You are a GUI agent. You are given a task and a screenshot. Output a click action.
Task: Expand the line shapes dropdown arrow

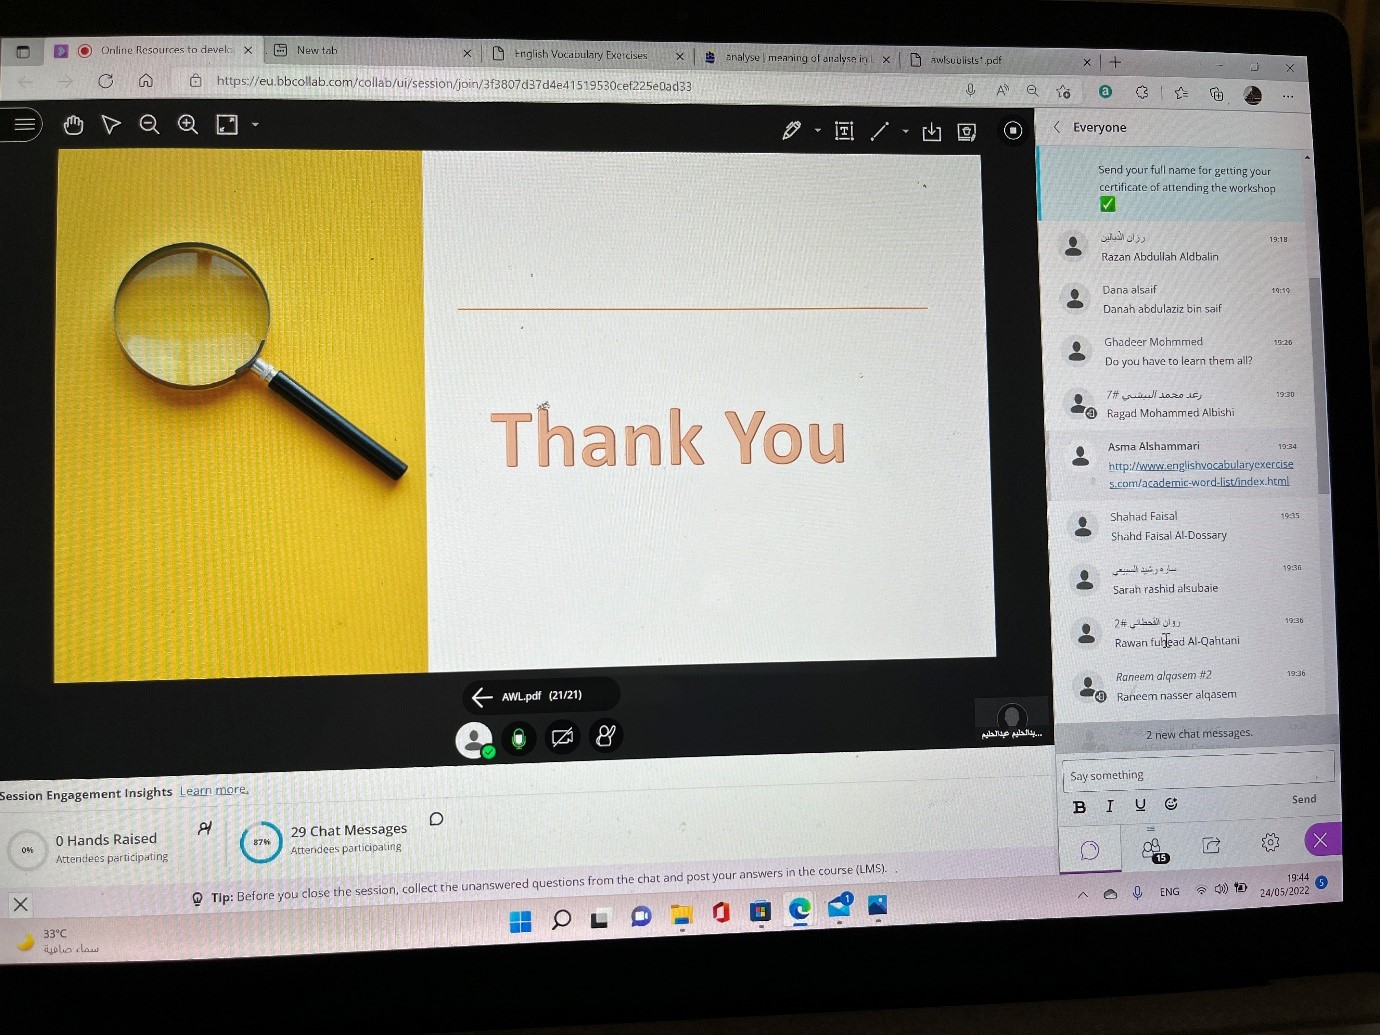[905, 131]
